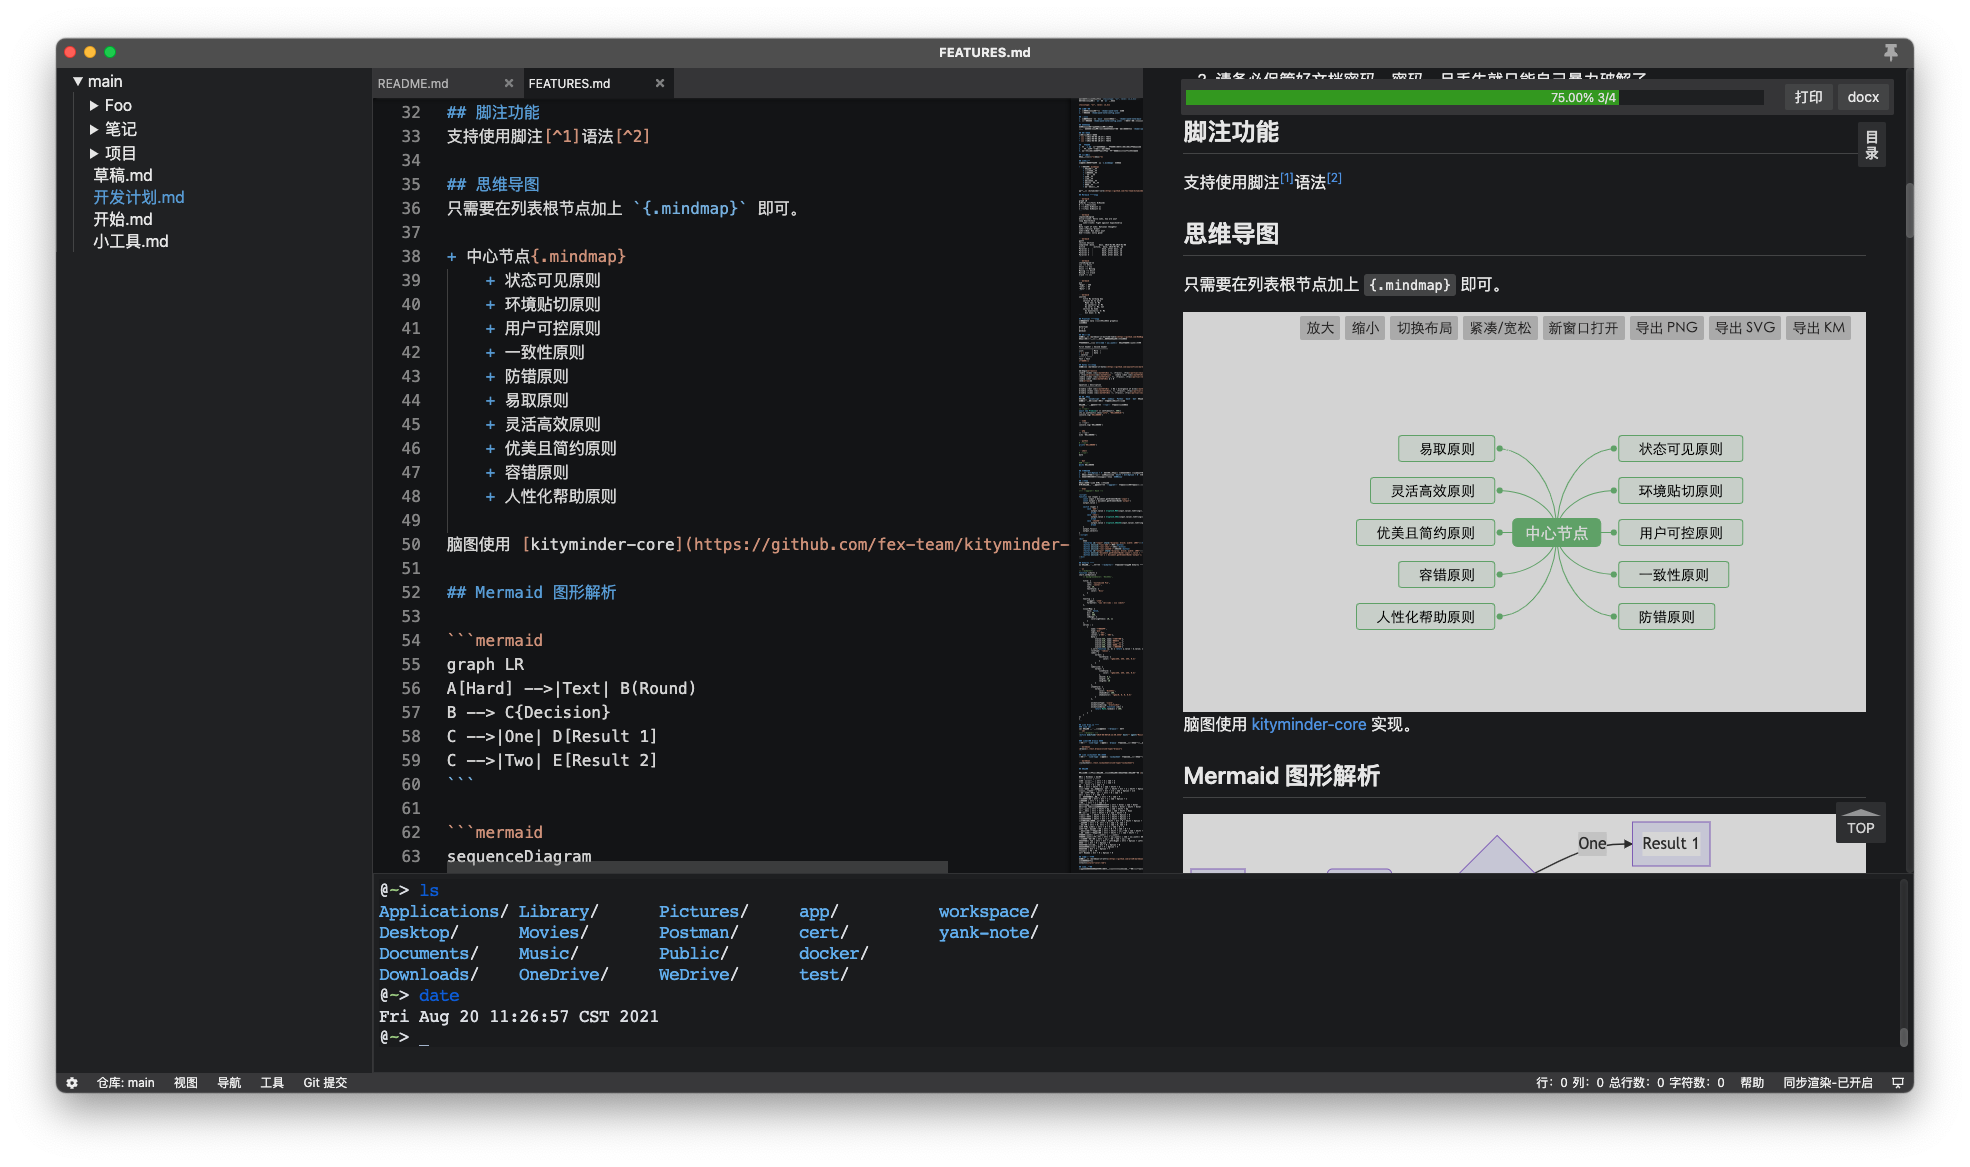Click the kityminder URL on editor line 50

point(881,544)
